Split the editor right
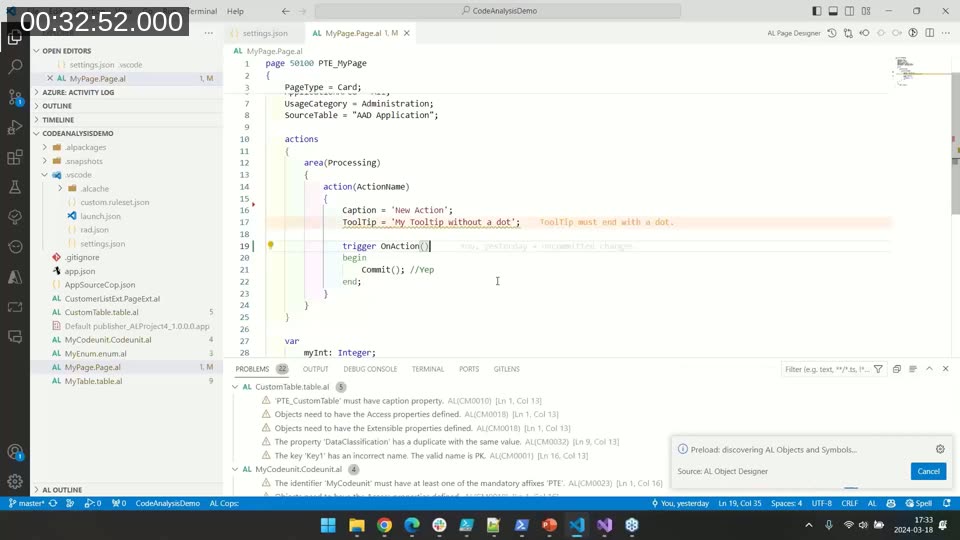This screenshot has width=960, height=540. 929,33
